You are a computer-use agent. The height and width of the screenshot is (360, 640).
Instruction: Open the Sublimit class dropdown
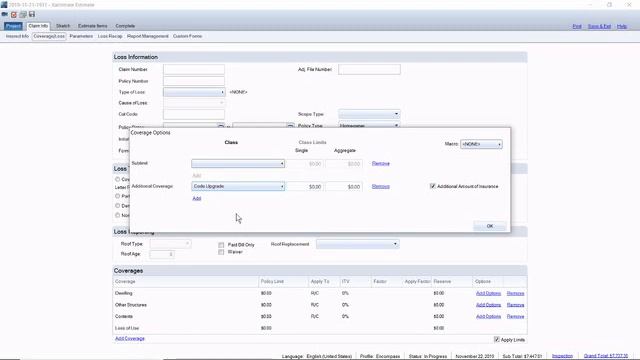point(238,164)
